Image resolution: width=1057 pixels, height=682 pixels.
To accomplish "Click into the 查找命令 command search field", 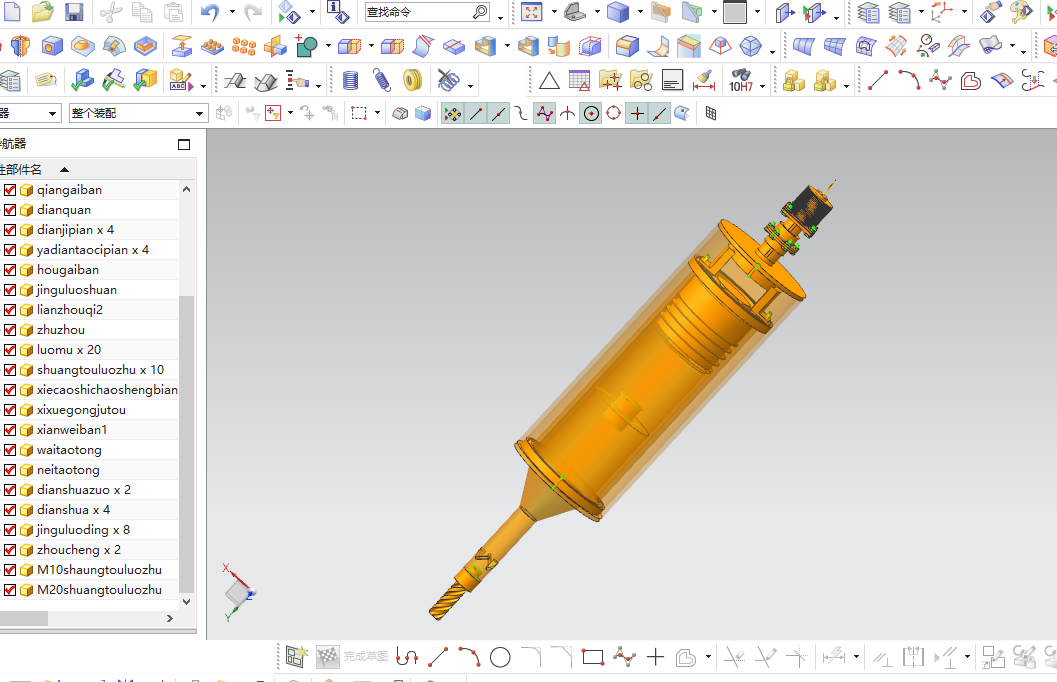I will 419,12.
